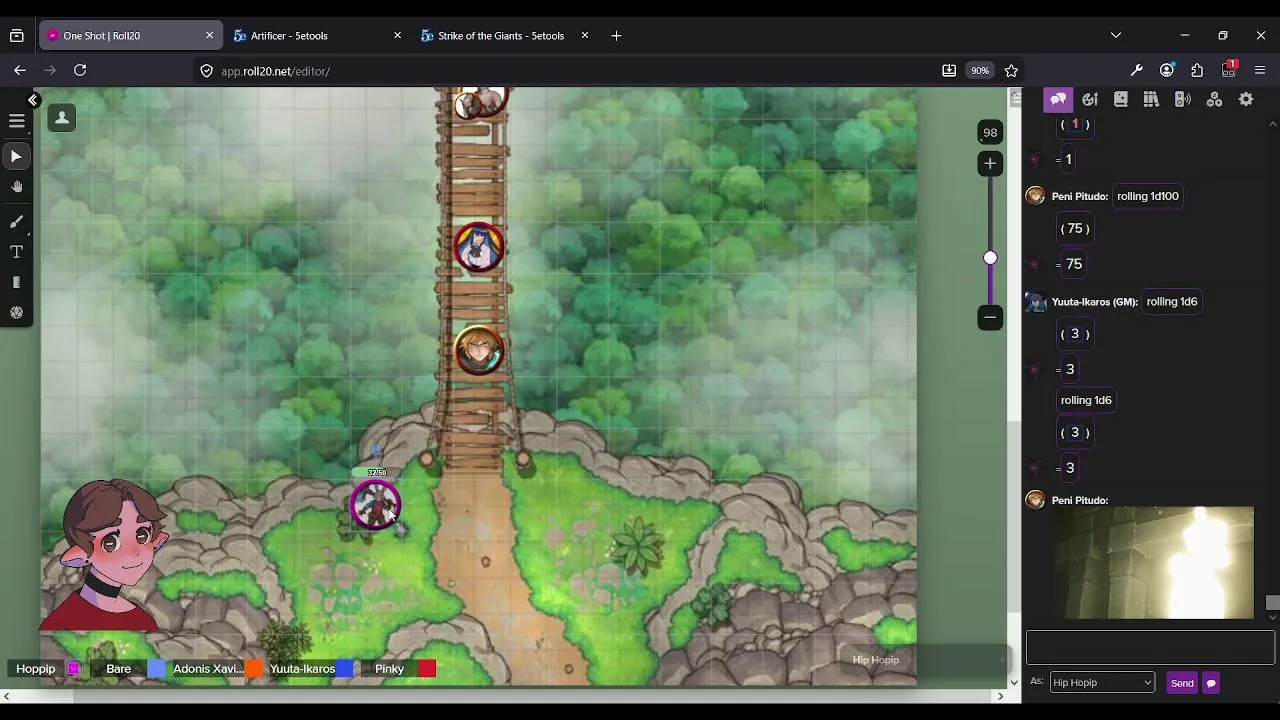
Task: Open the install page as app icon
Action: tap(948, 71)
